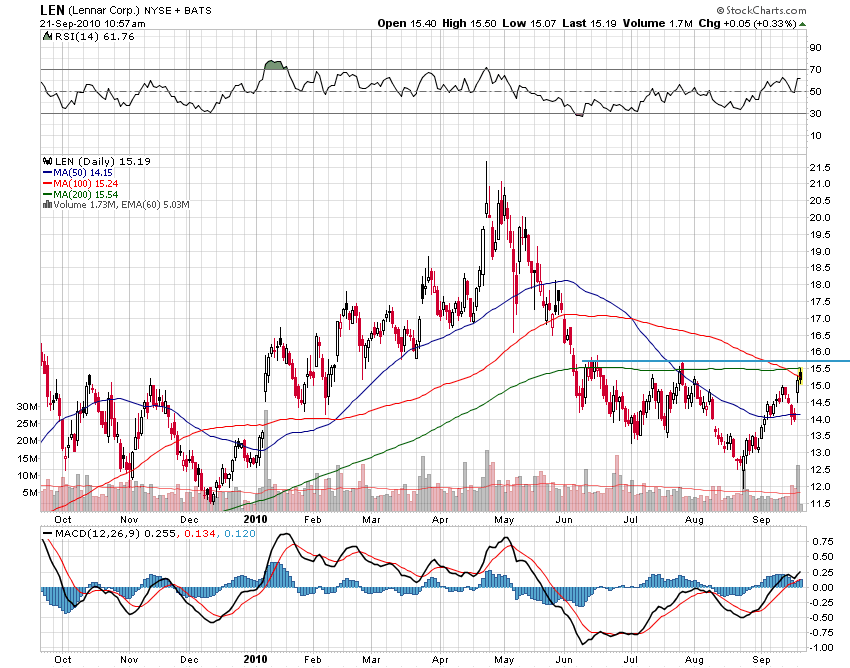
Task: Click the red 0.134 MACD signal value
Action: point(198,534)
